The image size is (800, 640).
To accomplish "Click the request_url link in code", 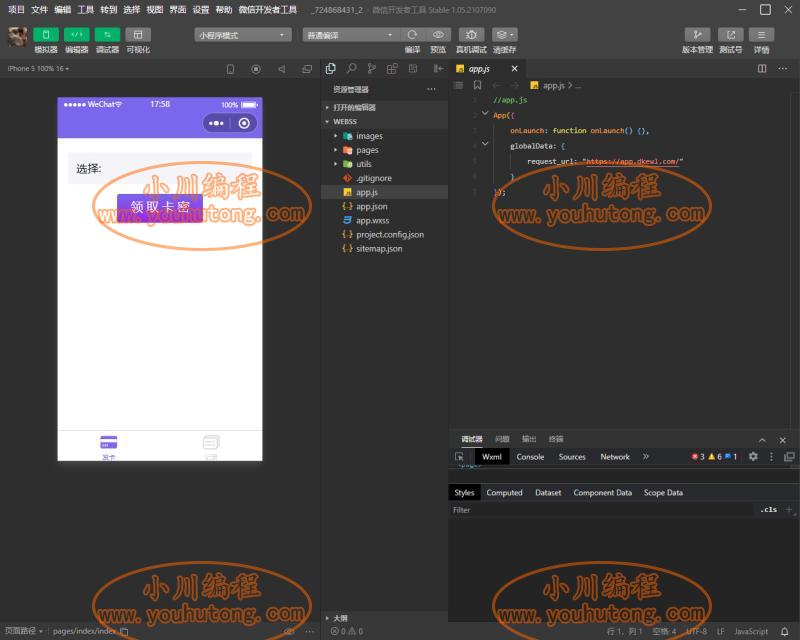I will click(632, 161).
